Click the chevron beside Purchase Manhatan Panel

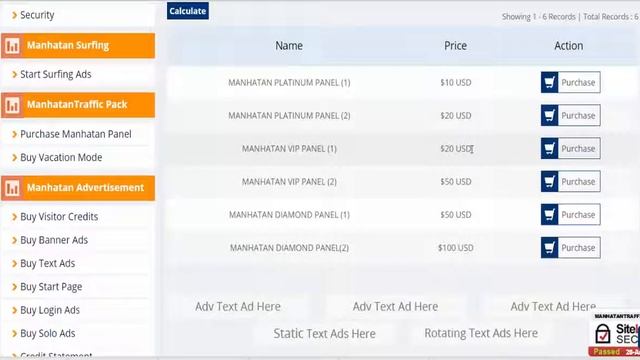(14, 134)
